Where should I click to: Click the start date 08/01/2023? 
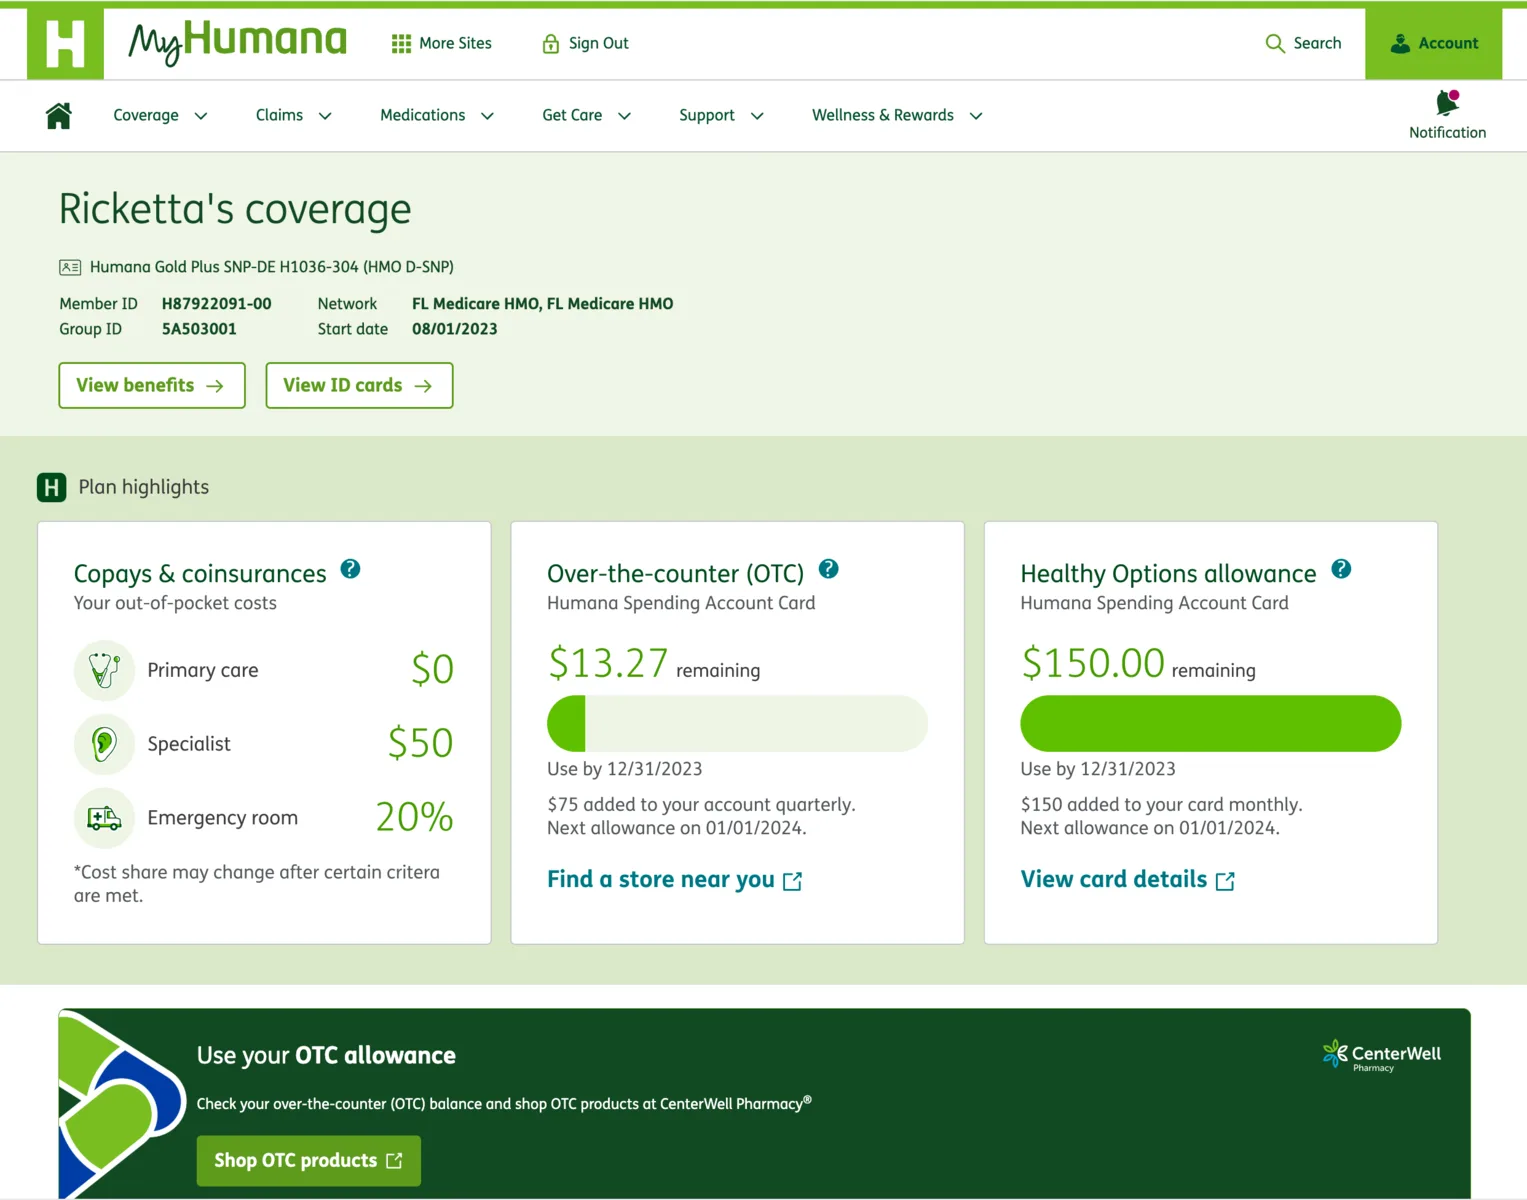(454, 329)
